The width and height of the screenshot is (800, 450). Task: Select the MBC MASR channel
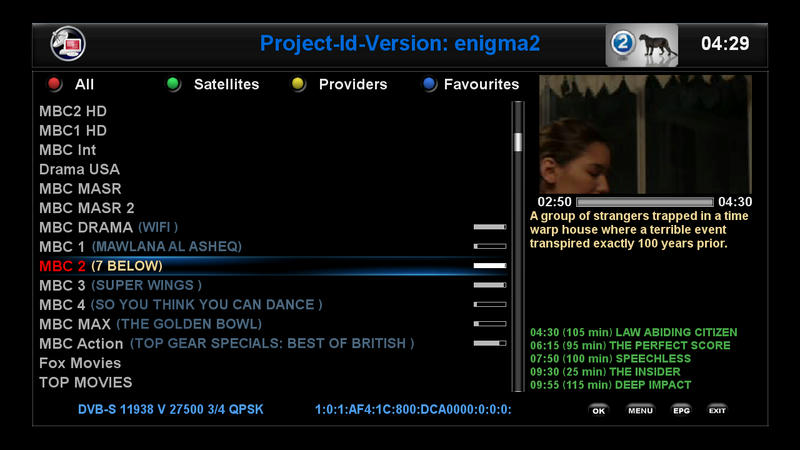[x=273, y=189]
